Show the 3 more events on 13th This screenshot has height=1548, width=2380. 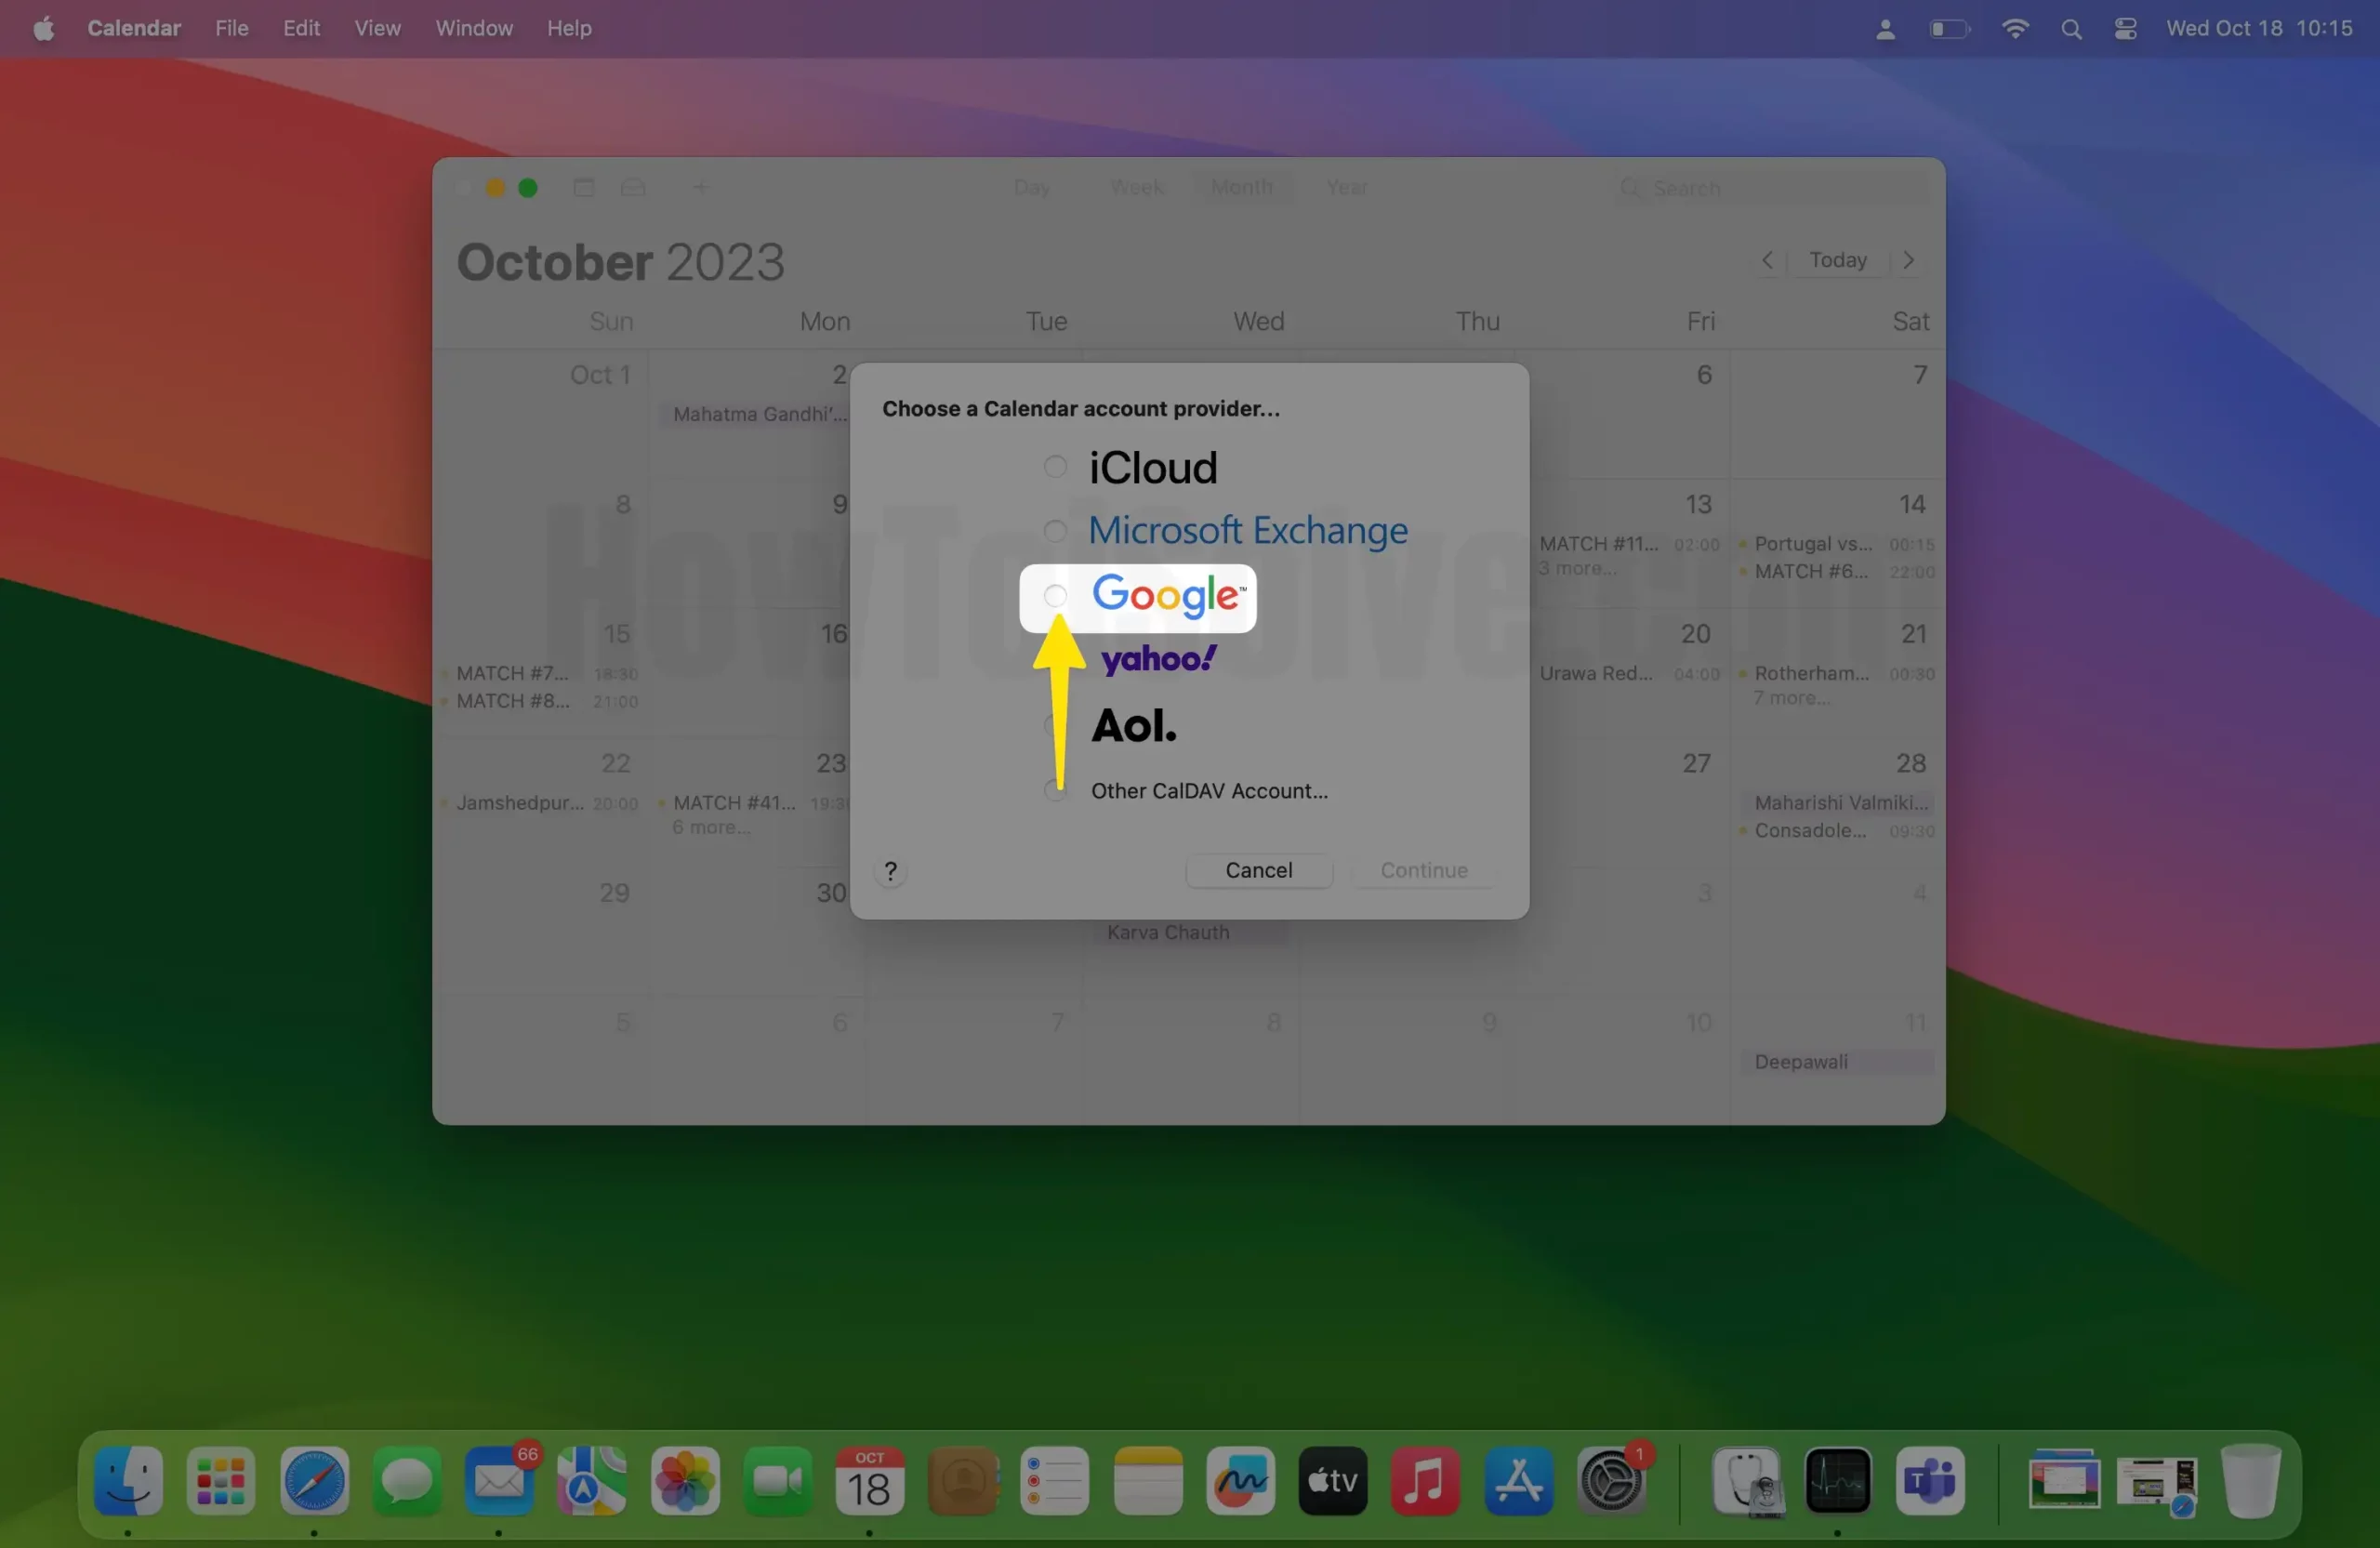tap(1577, 568)
